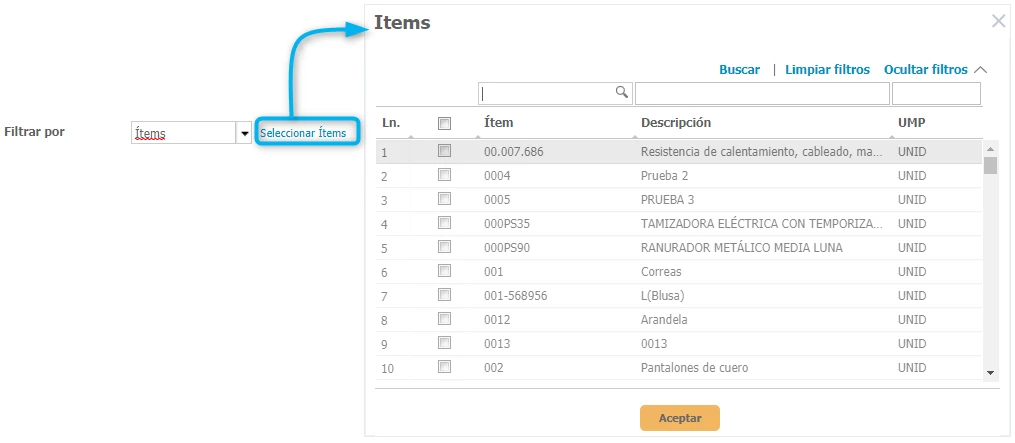This screenshot has height=443, width=1015.
Task: Click the scrollbar down arrow
Action: point(990,372)
